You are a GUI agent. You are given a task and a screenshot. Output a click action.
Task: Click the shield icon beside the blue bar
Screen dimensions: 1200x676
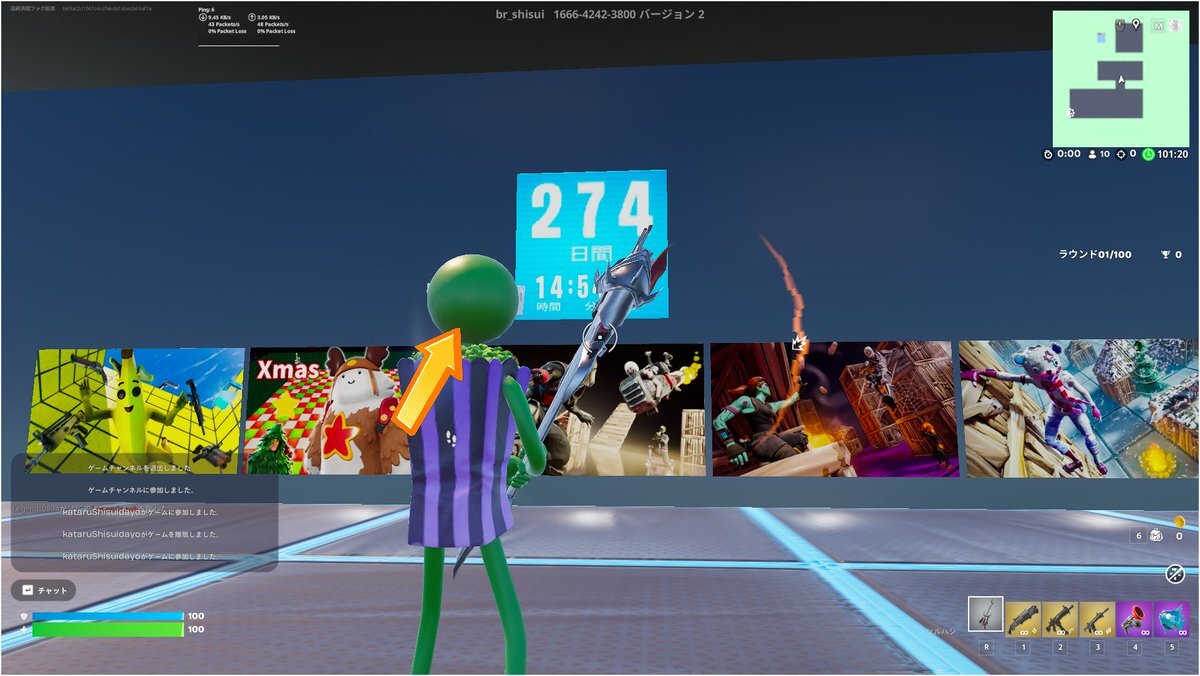(x=24, y=617)
